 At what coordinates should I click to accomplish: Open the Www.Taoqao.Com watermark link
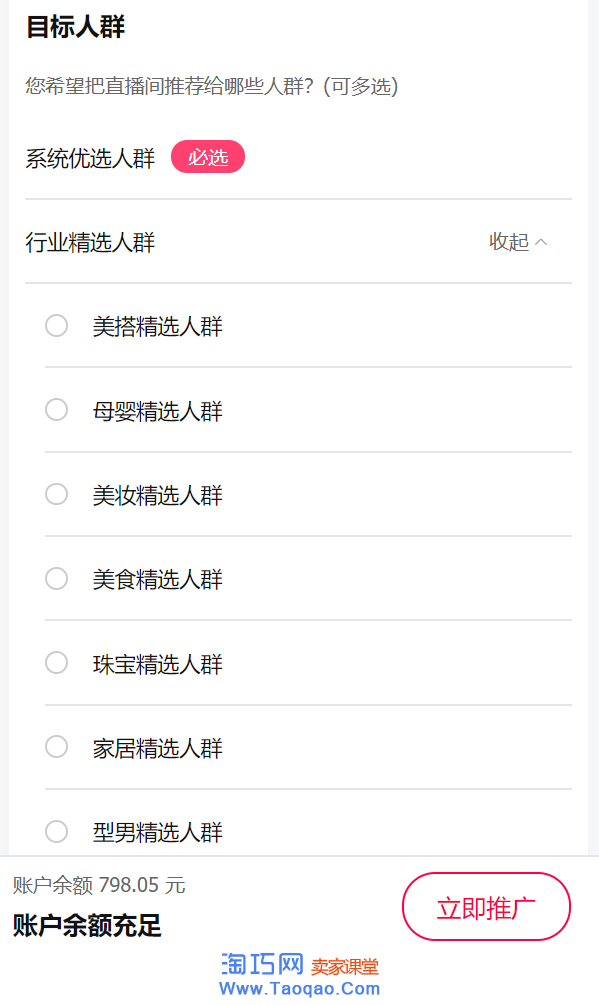point(299,988)
